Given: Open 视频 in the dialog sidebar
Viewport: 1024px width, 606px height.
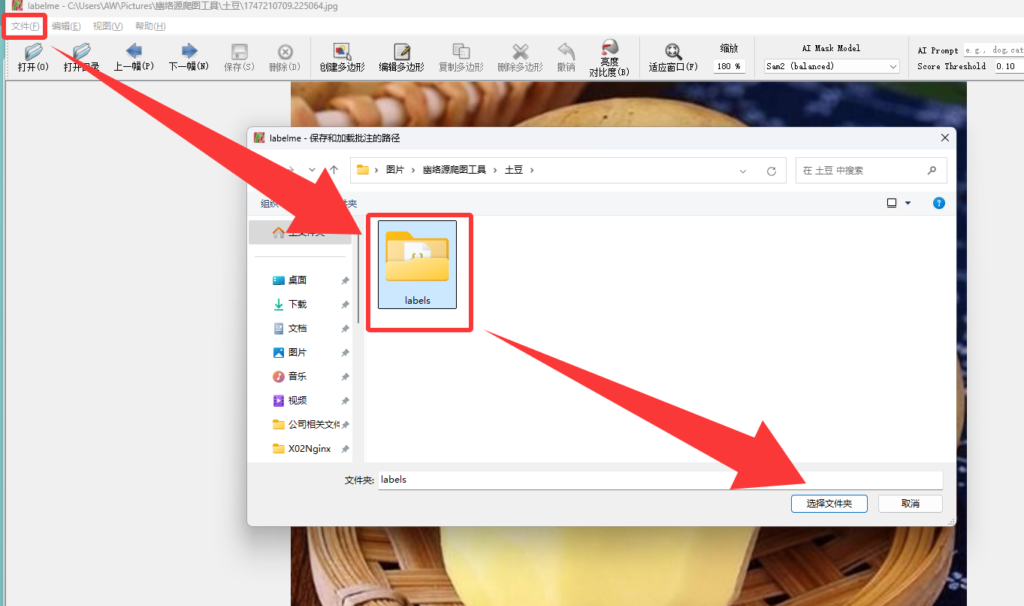Looking at the screenshot, I should click(297, 400).
